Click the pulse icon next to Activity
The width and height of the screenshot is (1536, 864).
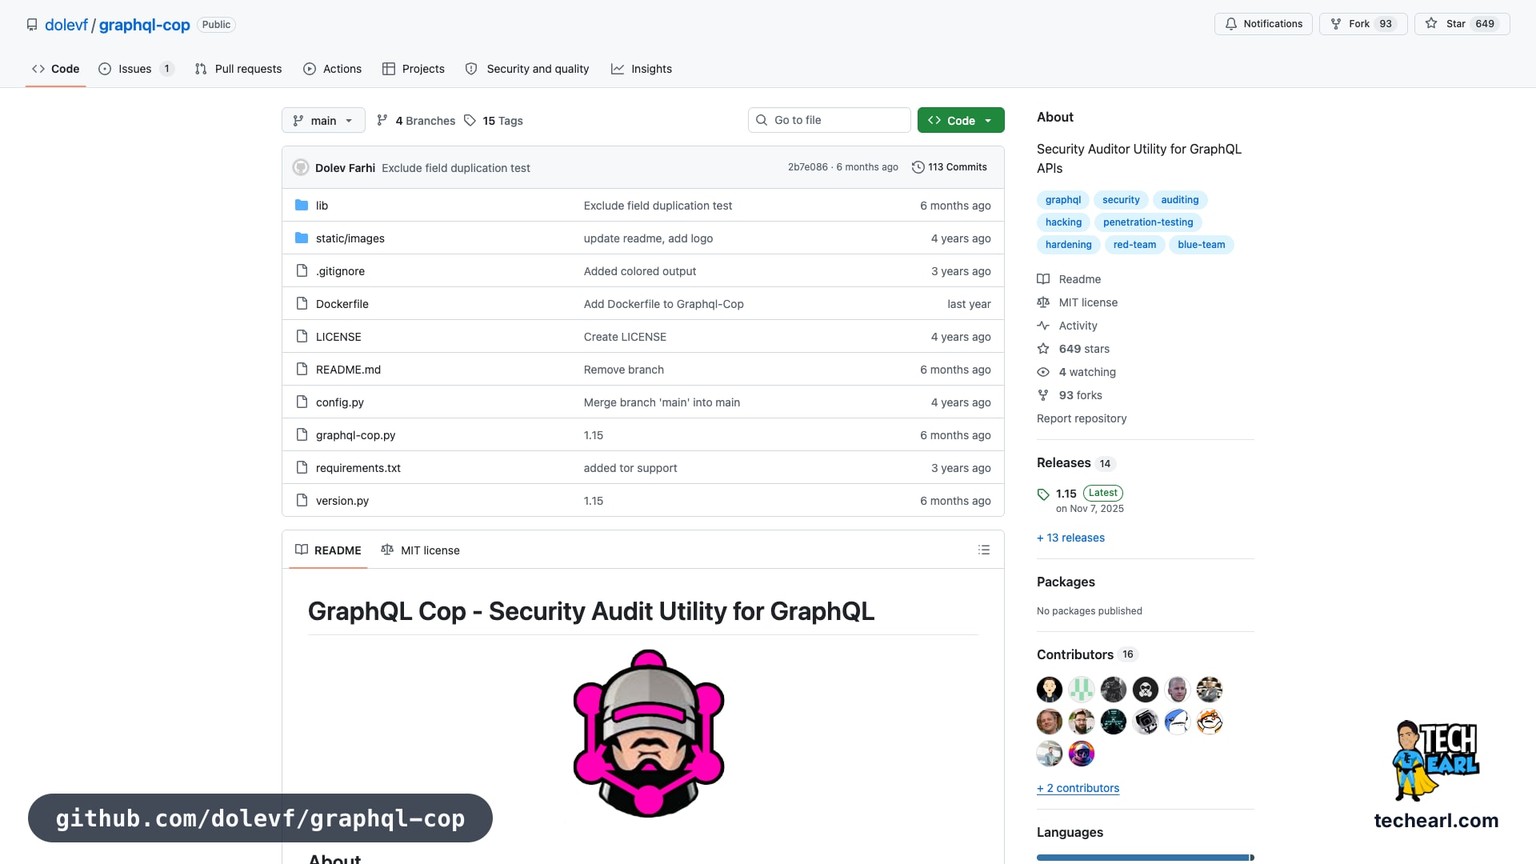tap(1043, 326)
